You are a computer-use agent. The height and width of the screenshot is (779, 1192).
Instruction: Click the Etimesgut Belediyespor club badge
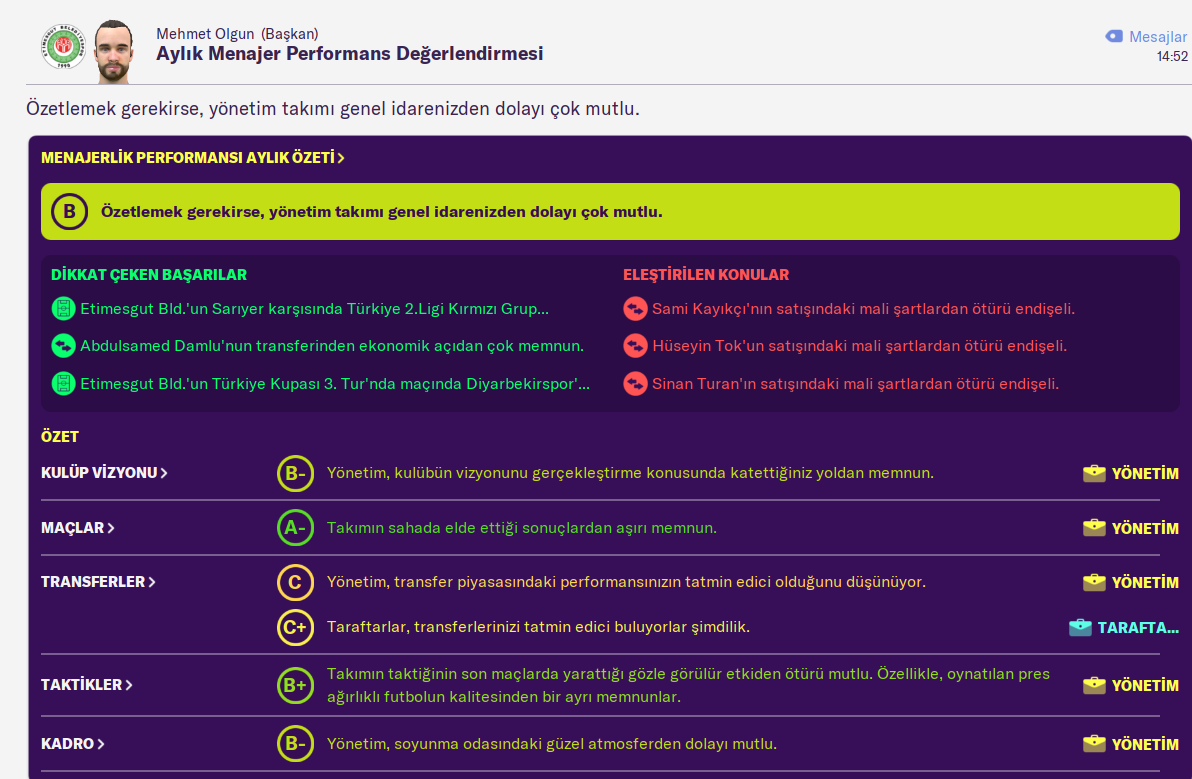coord(62,47)
